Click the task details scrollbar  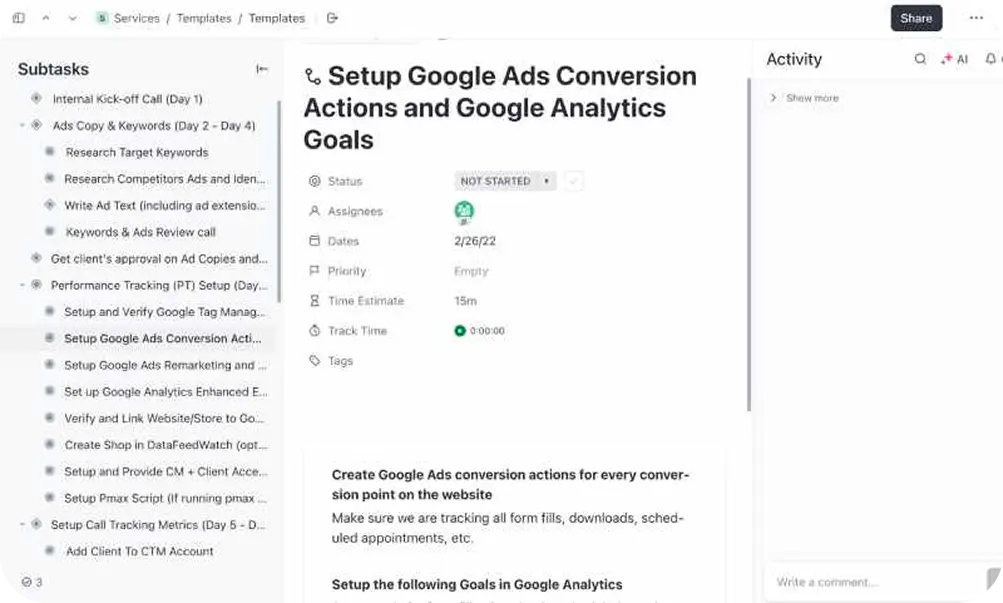(748, 245)
